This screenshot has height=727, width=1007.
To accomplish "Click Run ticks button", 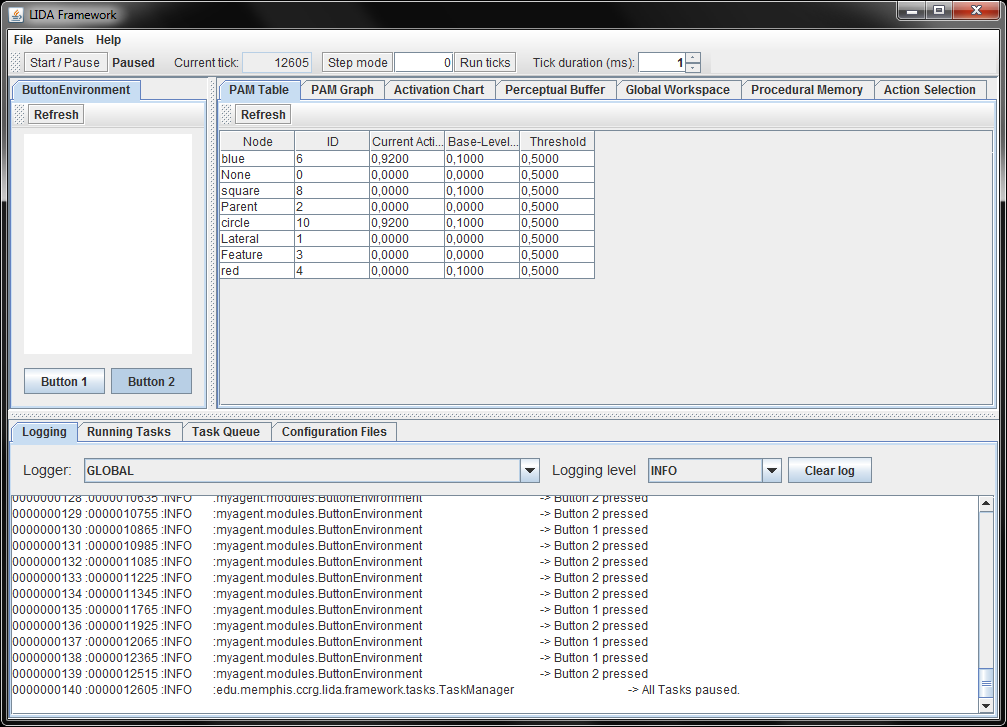I will [x=485, y=63].
